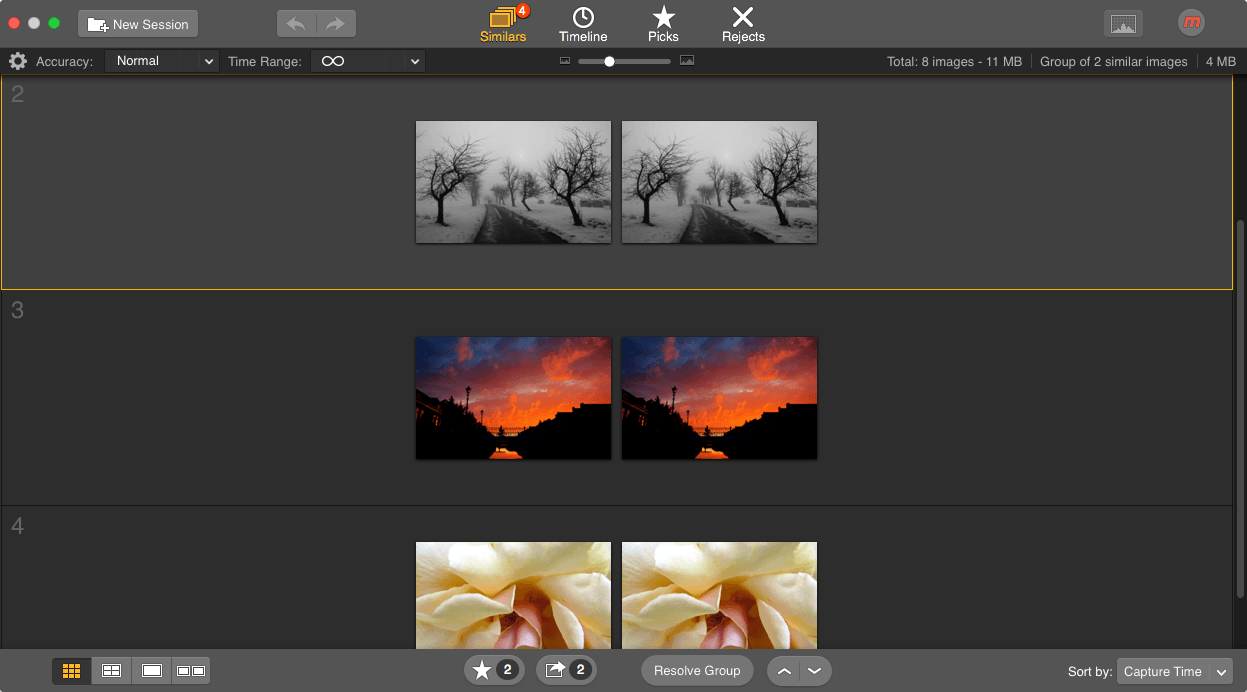
Task: Open the Rejects tab
Action: 743,25
